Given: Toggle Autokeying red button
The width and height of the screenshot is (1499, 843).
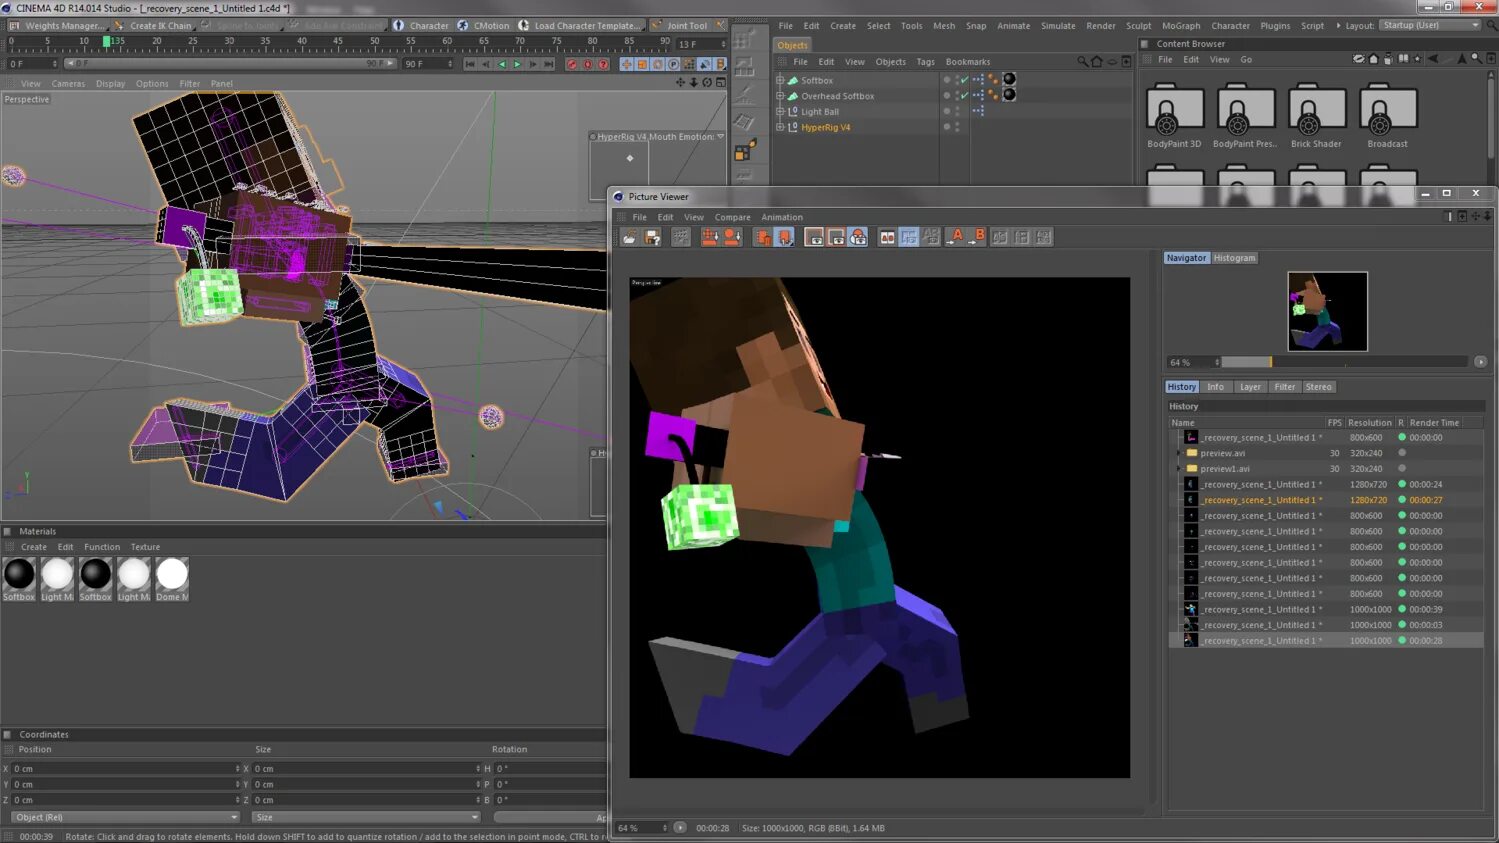Looking at the screenshot, I should [x=588, y=64].
